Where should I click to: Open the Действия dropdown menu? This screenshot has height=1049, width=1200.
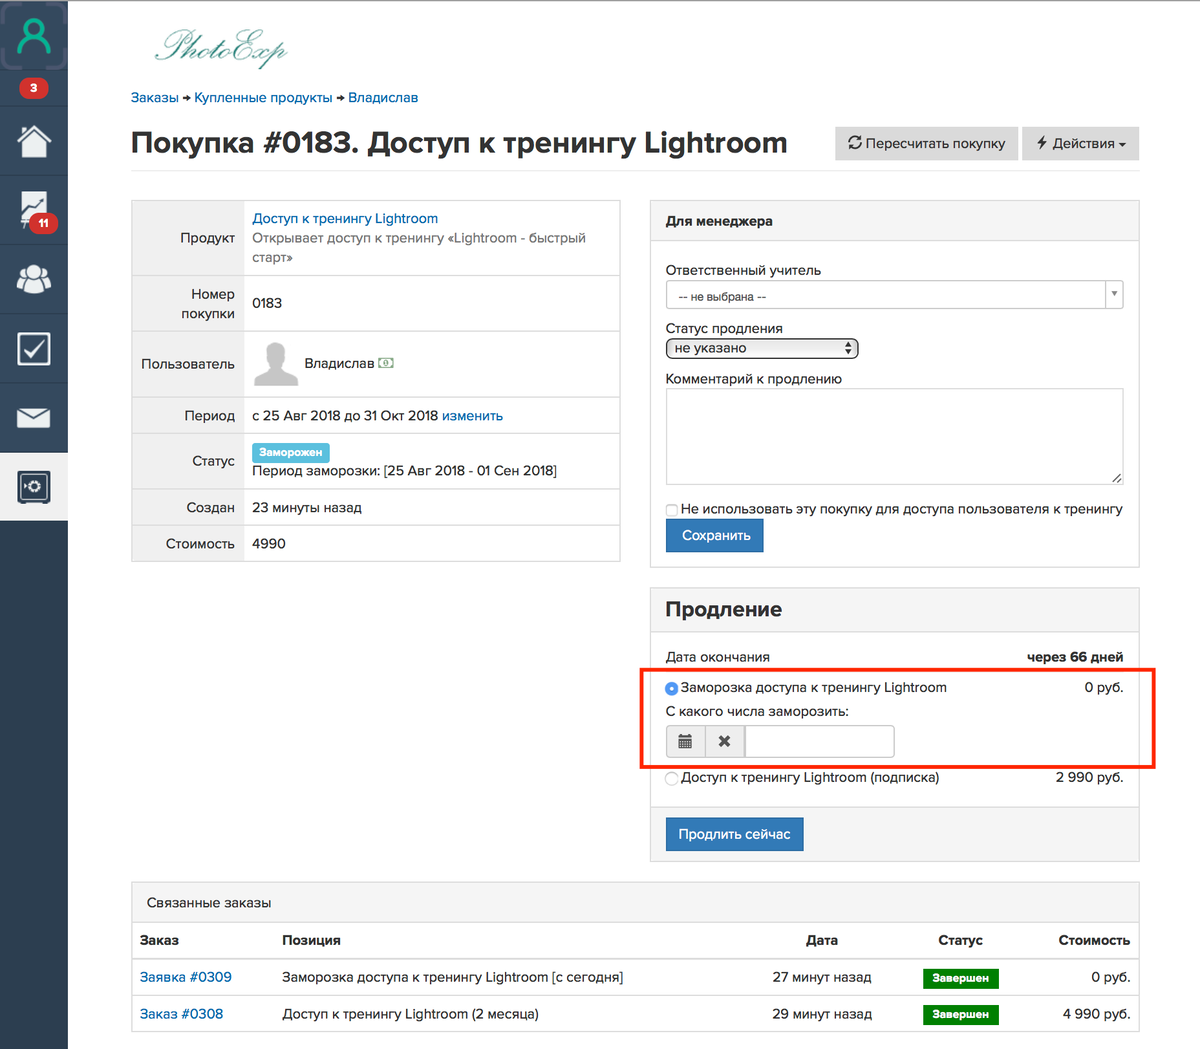click(x=1080, y=143)
